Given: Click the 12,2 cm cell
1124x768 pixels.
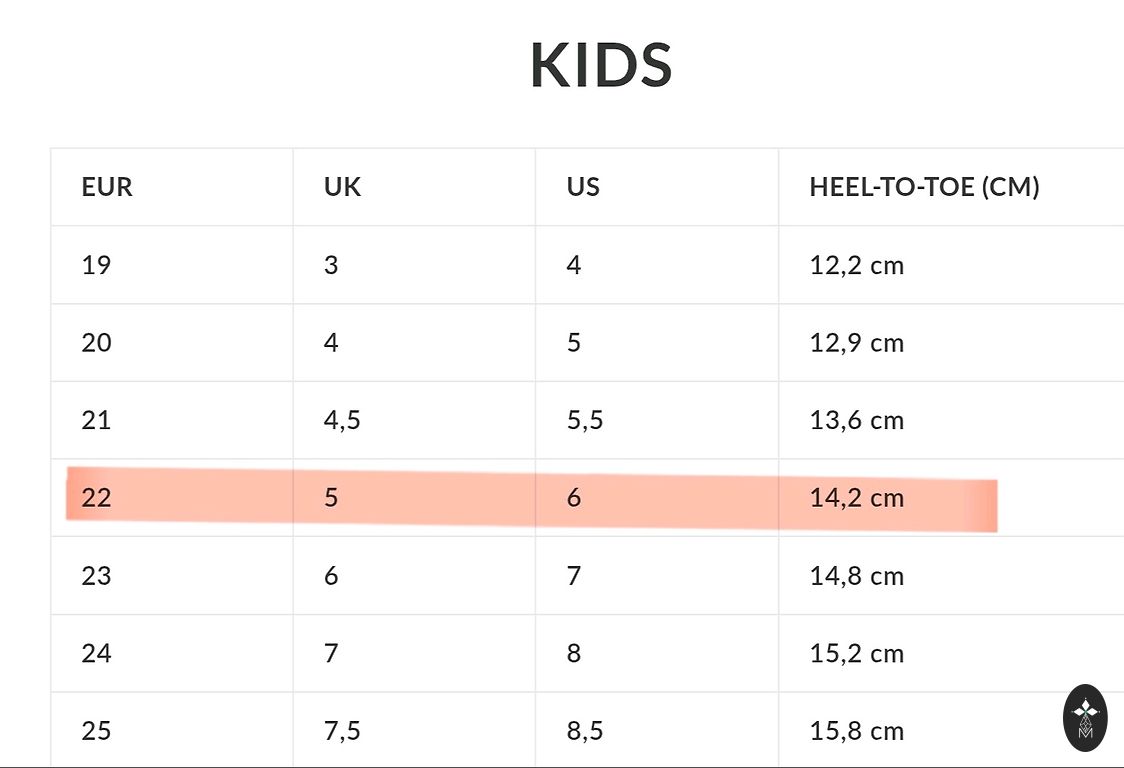Looking at the screenshot, I should (x=856, y=265).
